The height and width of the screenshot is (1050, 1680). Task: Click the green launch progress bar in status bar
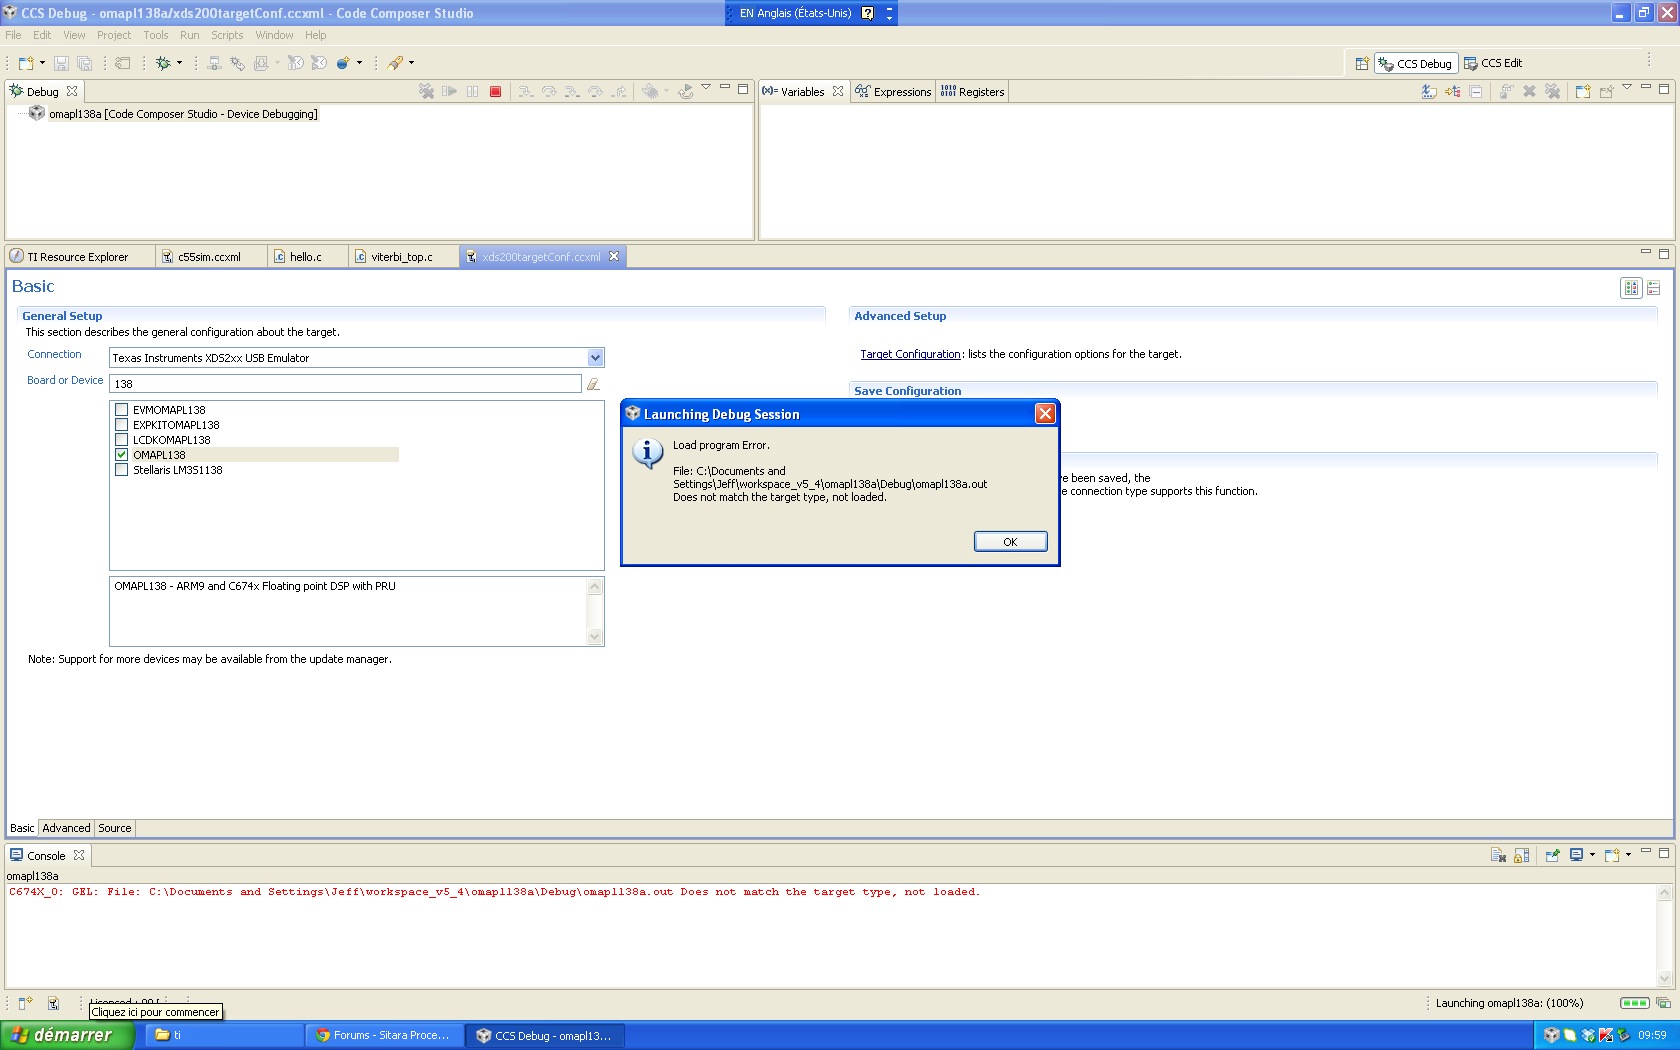click(1634, 1003)
